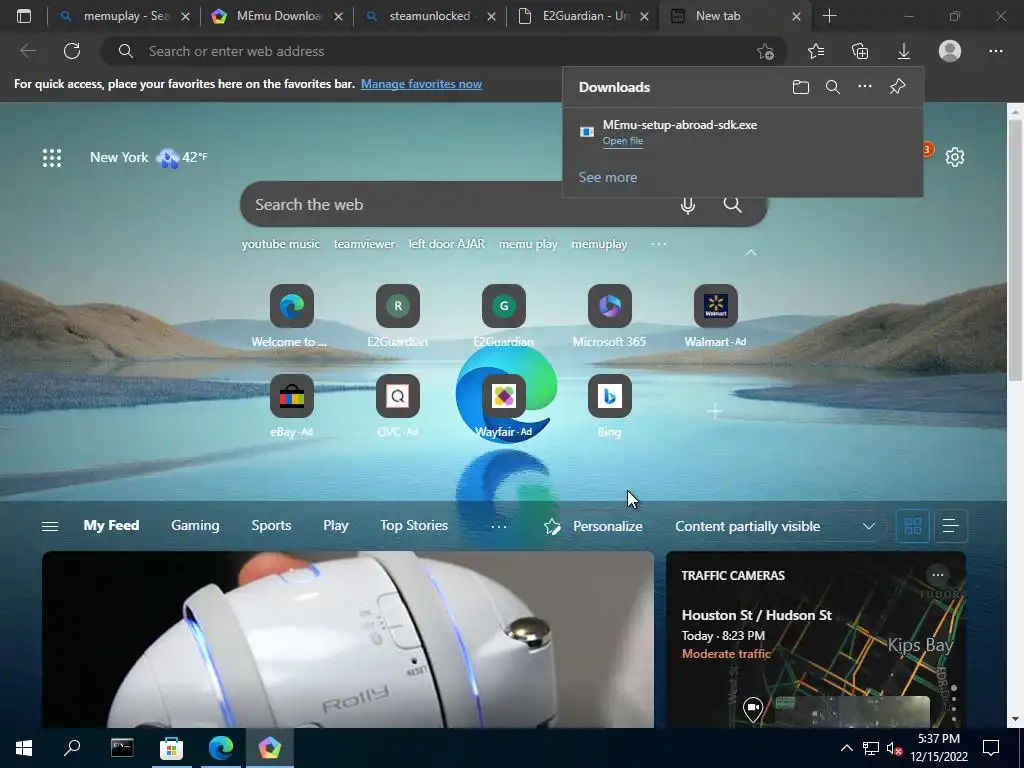Open page settings gear icon
The height and width of the screenshot is (768, 1024).
(954, 157)
